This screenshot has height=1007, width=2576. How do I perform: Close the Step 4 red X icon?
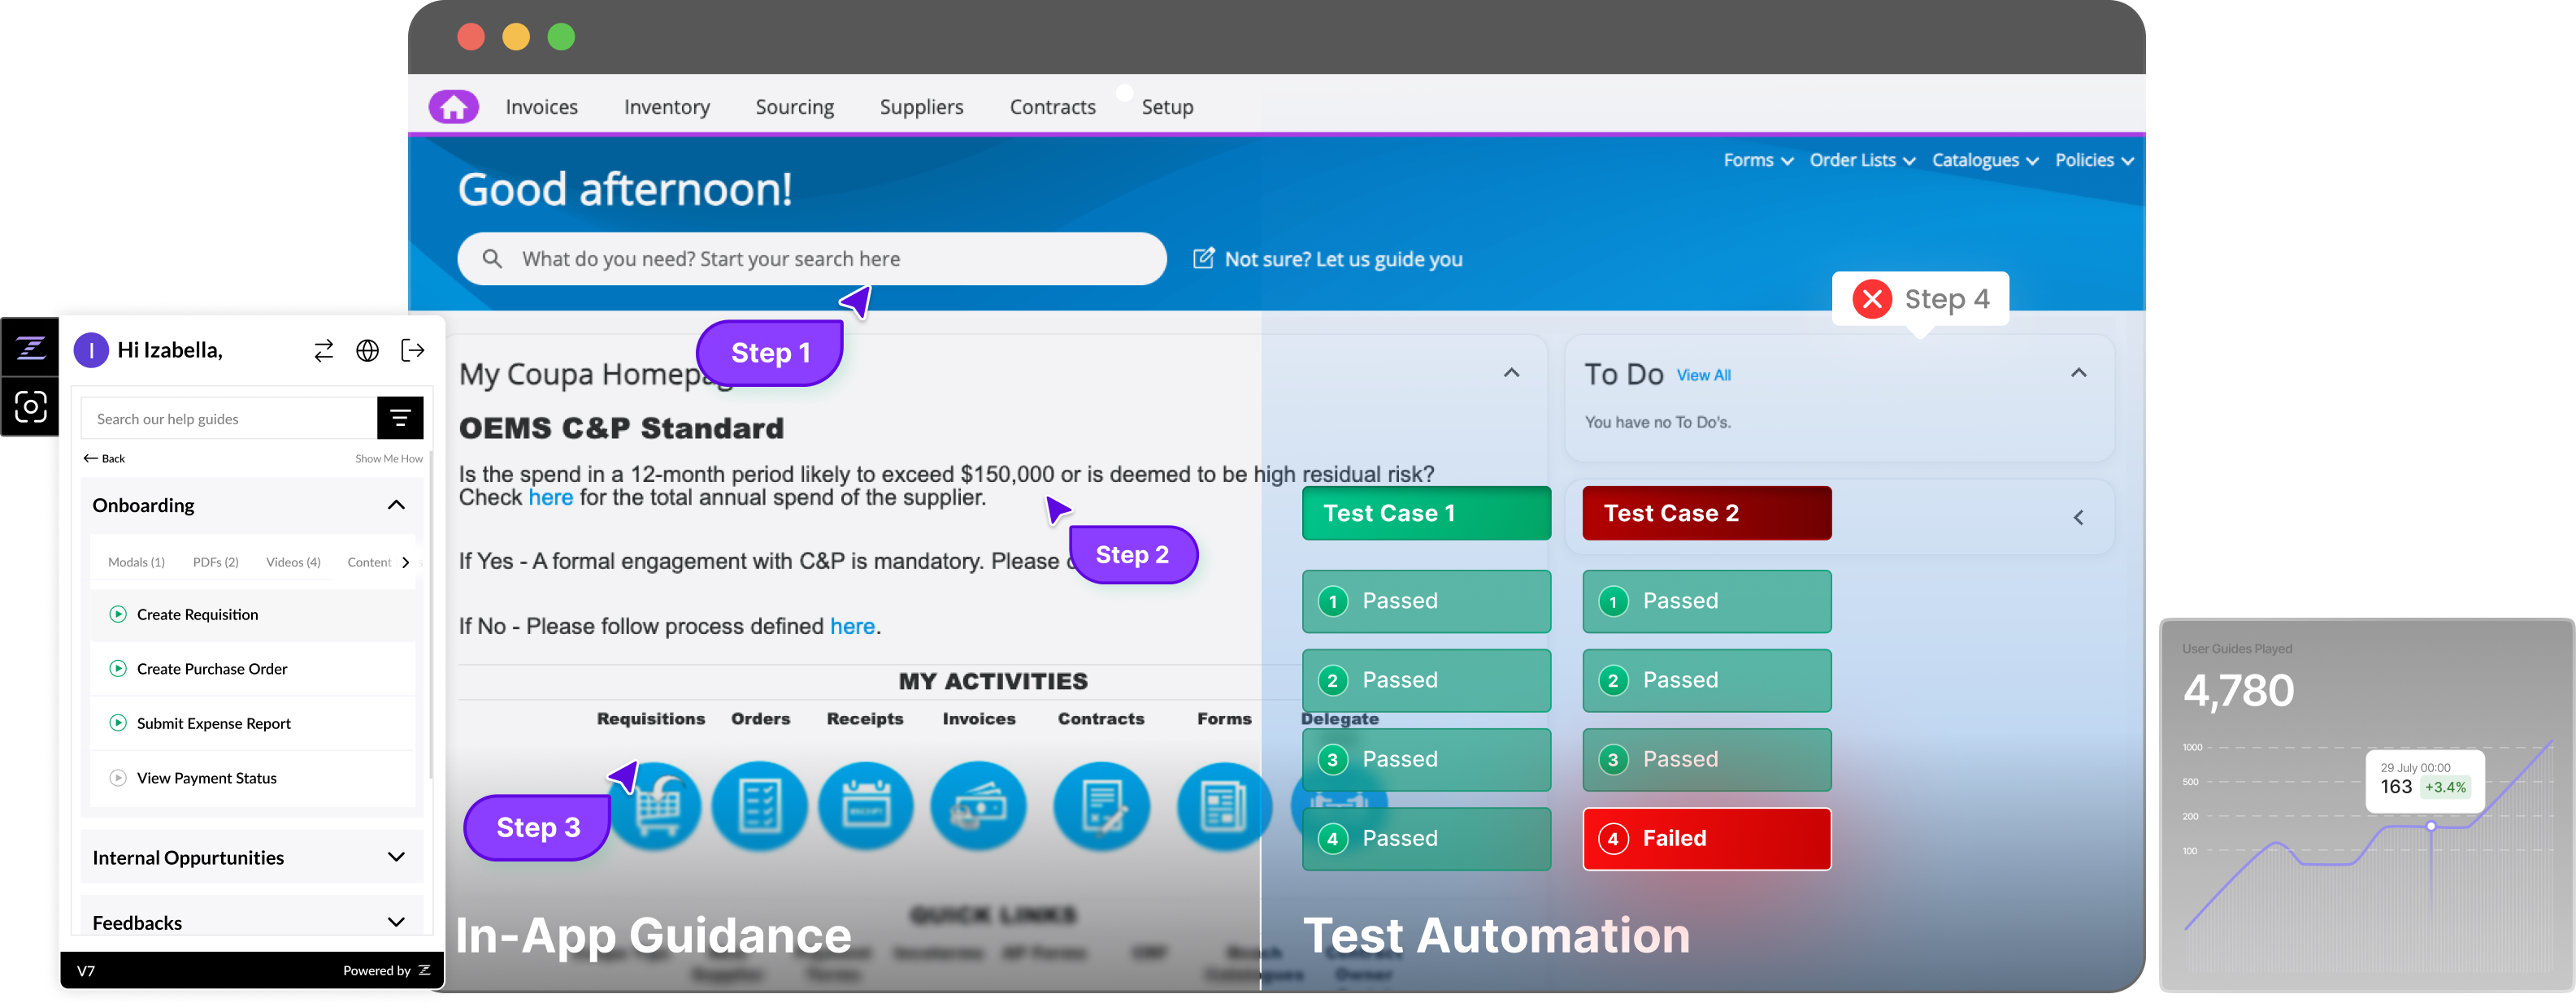point(1871,299)
